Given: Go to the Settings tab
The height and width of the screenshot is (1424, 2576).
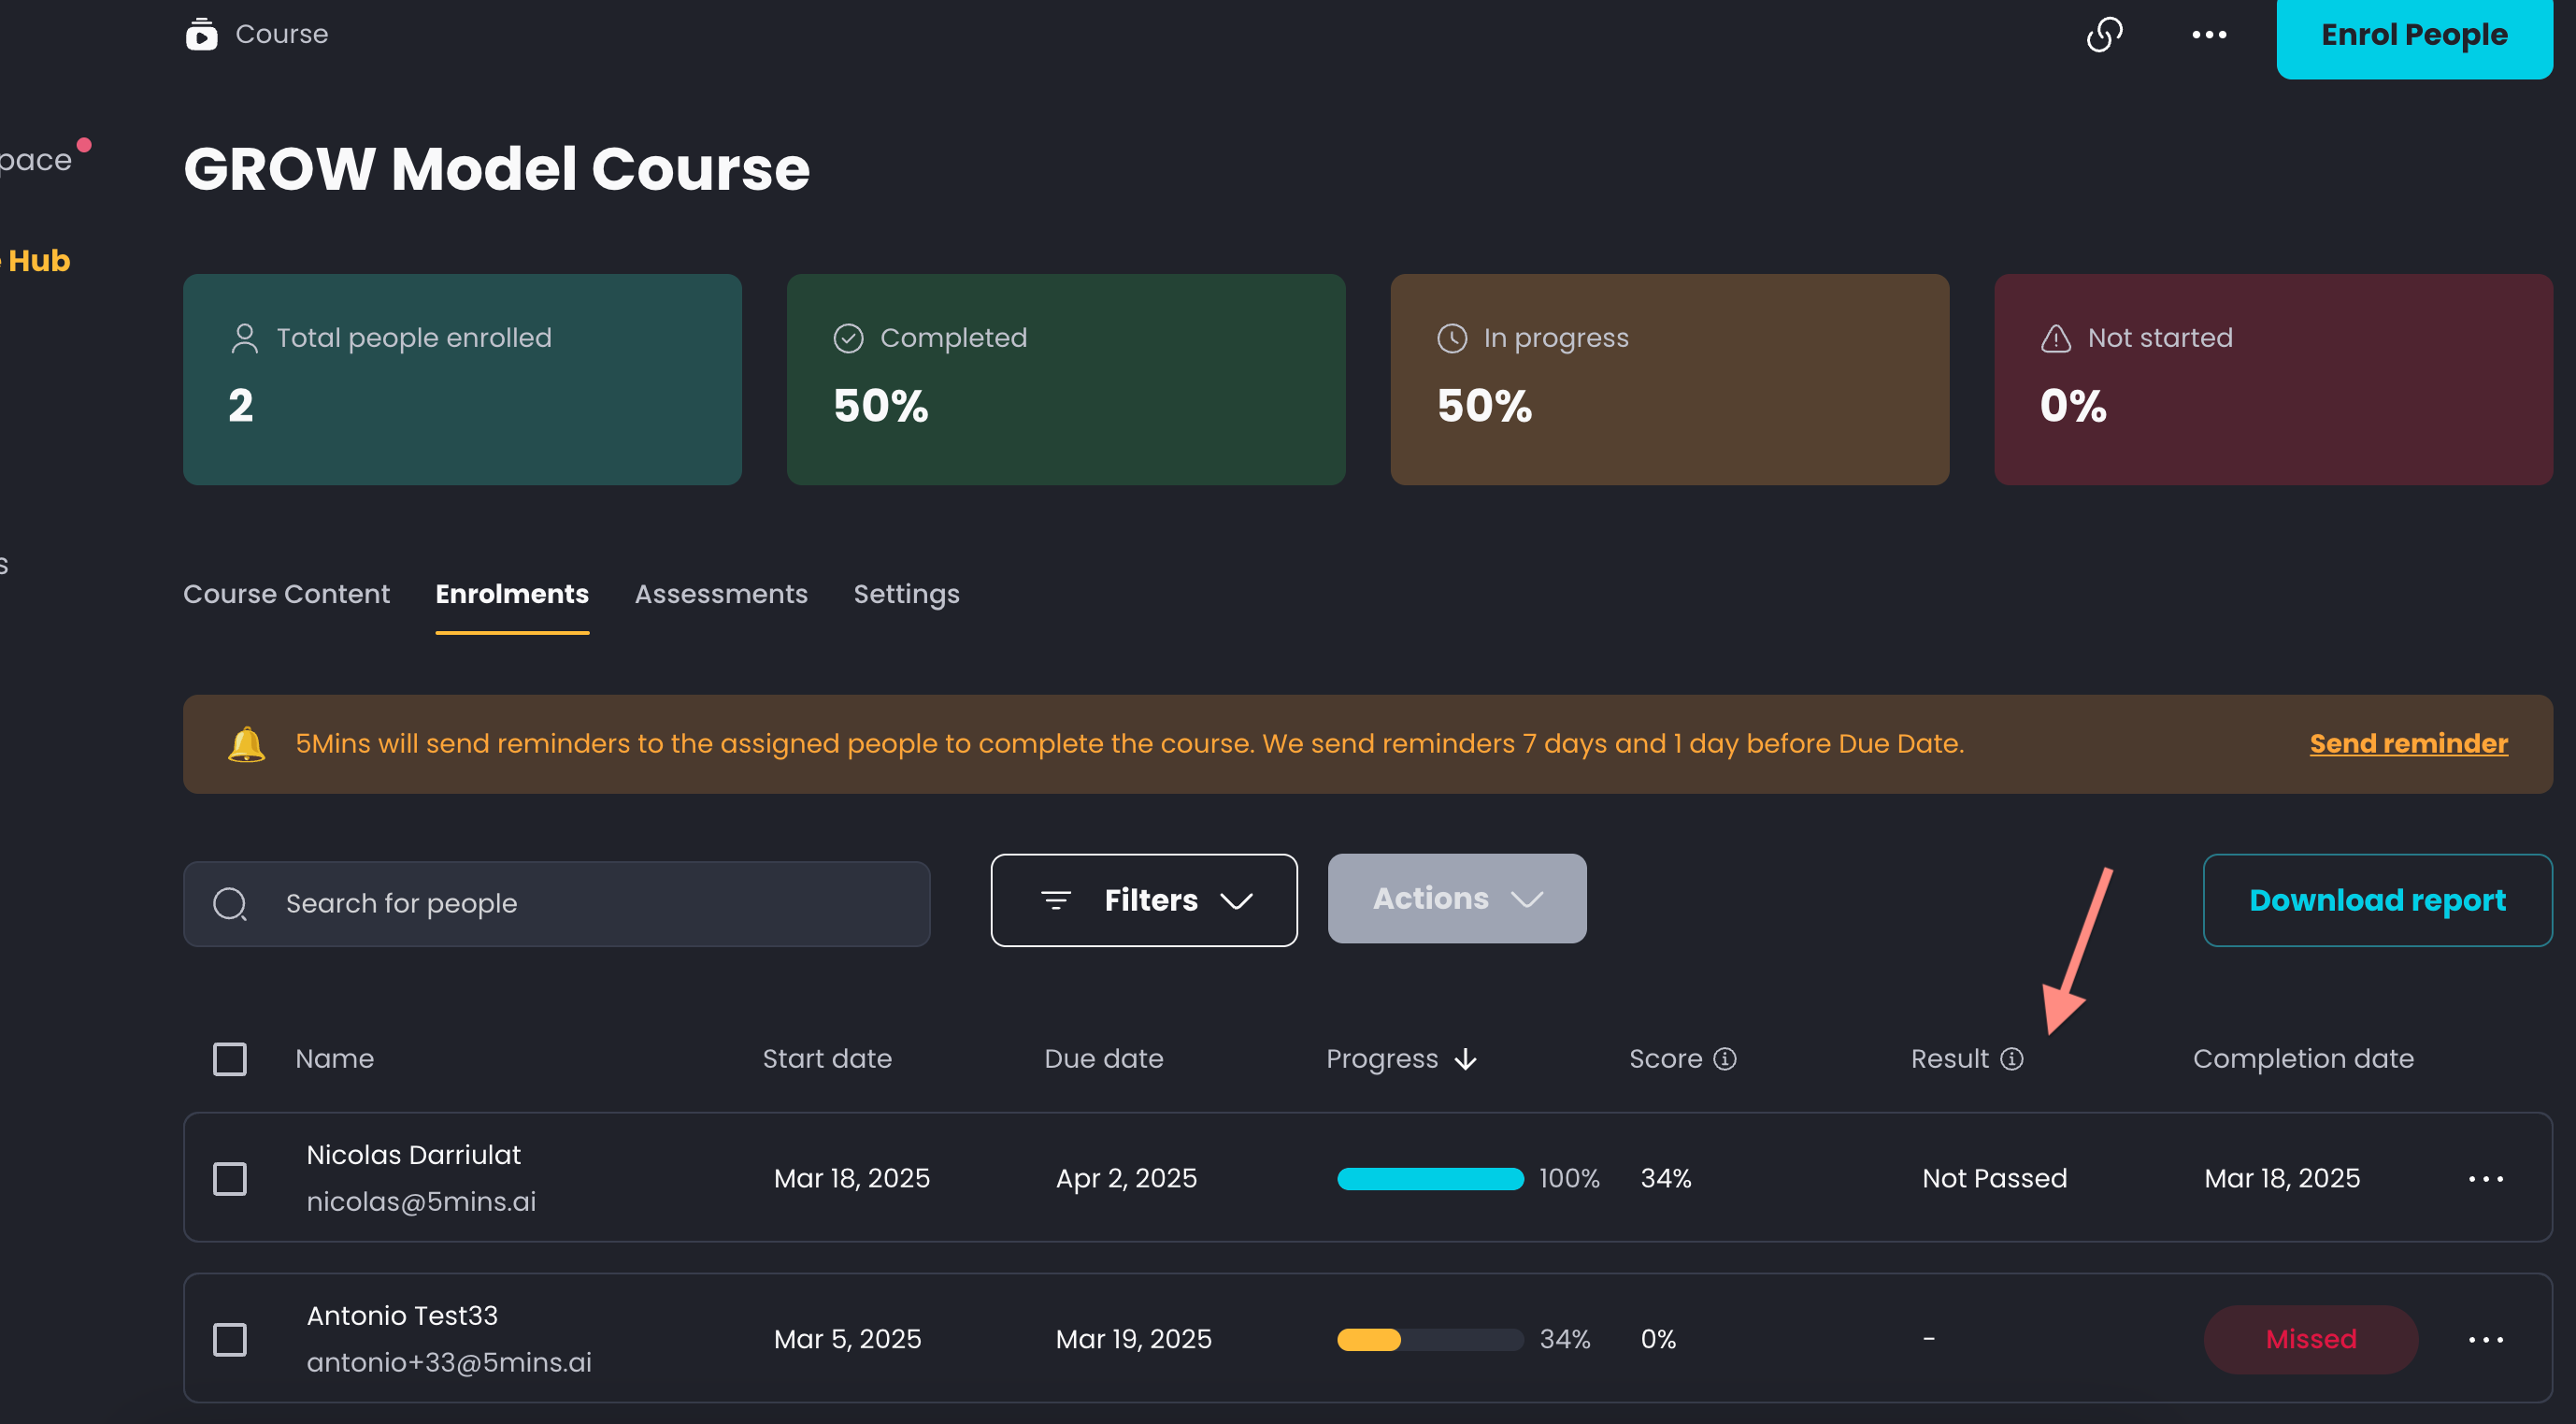Looking at the screenshot, I should coord(906,594).
